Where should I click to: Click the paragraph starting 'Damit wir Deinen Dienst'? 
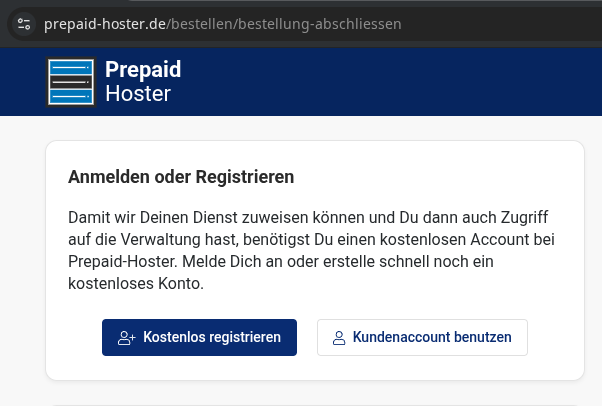pyautogui.click(x=311, y=250)
